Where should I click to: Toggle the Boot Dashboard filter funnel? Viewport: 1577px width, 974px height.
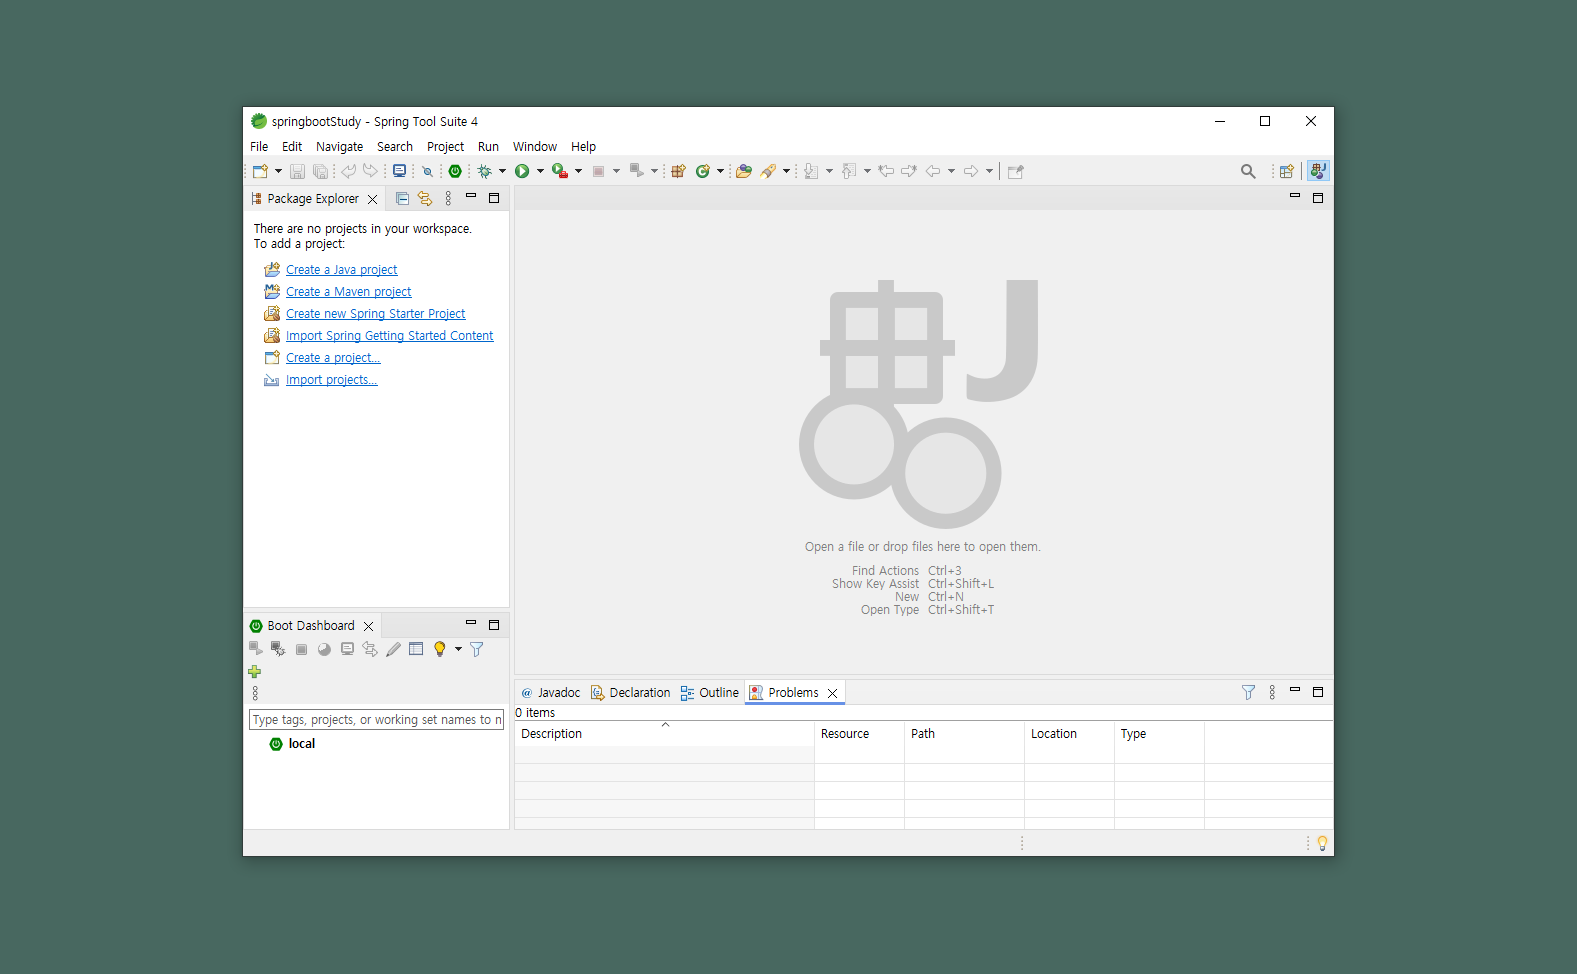click(x=477, y=649)
